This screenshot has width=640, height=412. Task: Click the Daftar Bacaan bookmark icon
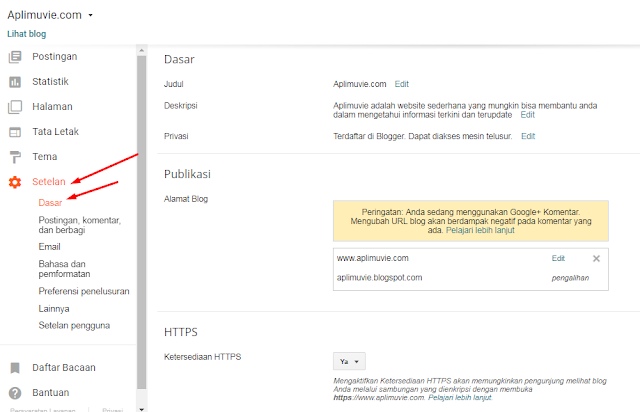tap(15, 368)
